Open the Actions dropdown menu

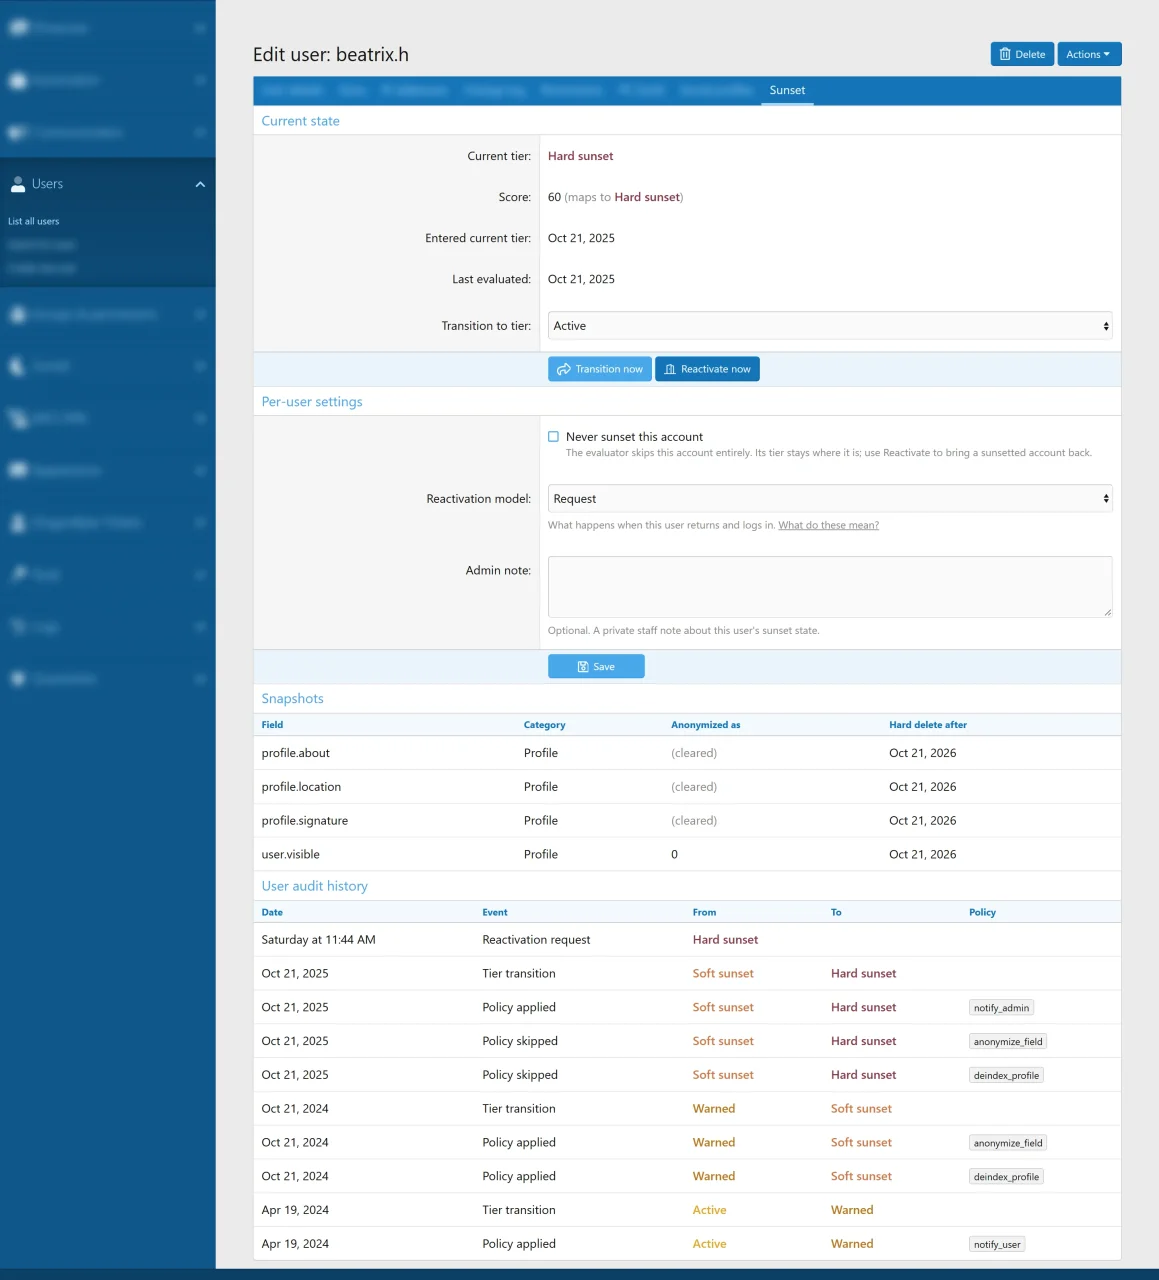pos(1089,54)
